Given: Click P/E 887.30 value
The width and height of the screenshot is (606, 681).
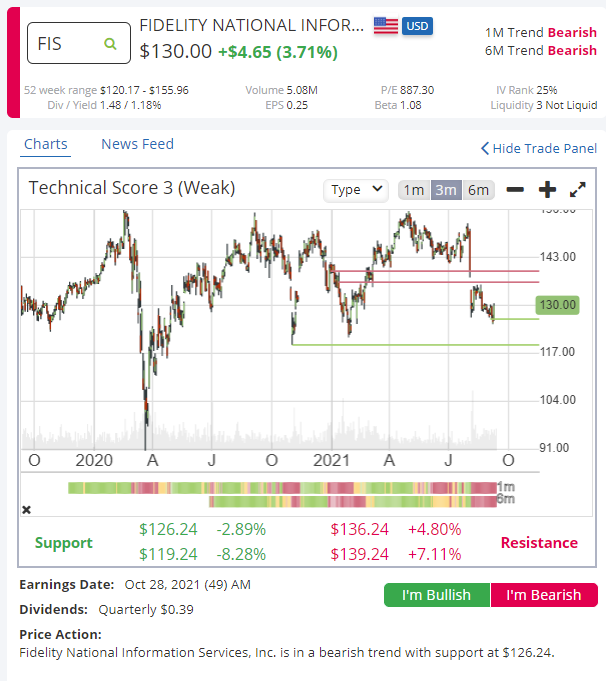Looking at the screenshot, I should click(407, 90).
